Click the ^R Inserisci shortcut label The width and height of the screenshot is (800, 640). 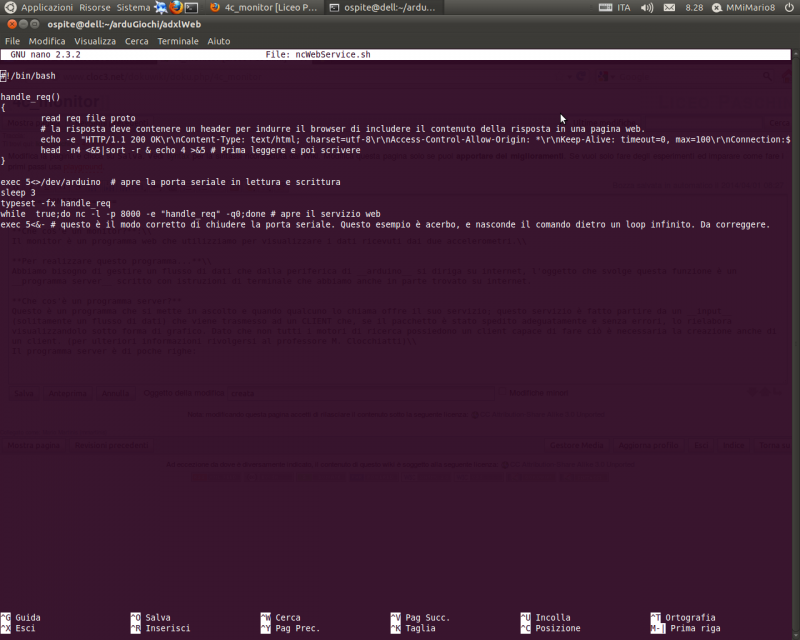(x=160, y=628)
